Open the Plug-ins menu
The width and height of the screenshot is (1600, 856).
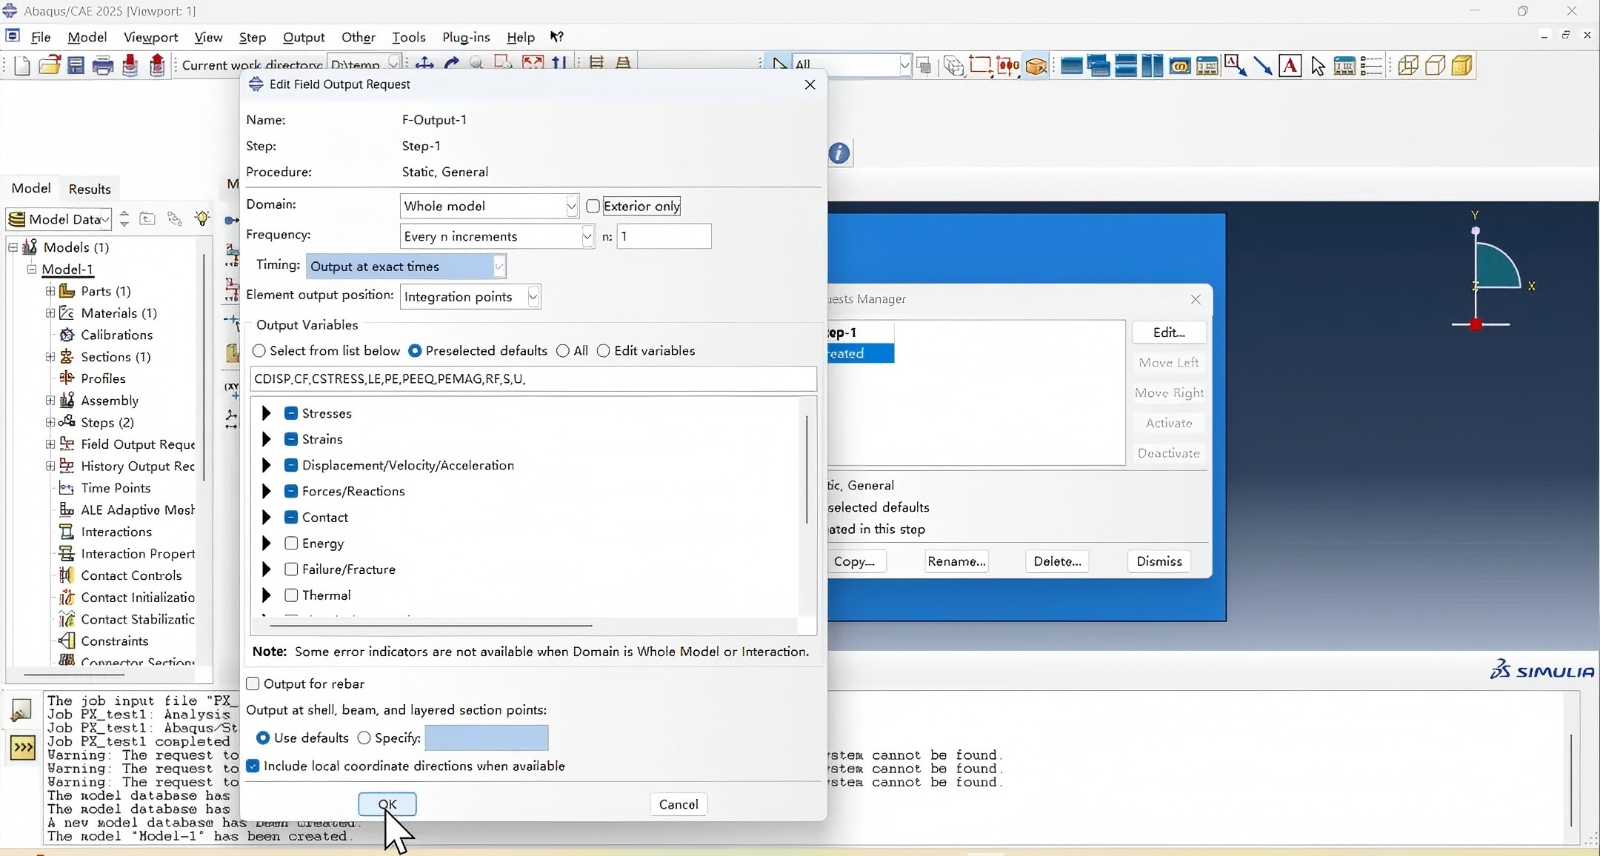pos(466,38)
